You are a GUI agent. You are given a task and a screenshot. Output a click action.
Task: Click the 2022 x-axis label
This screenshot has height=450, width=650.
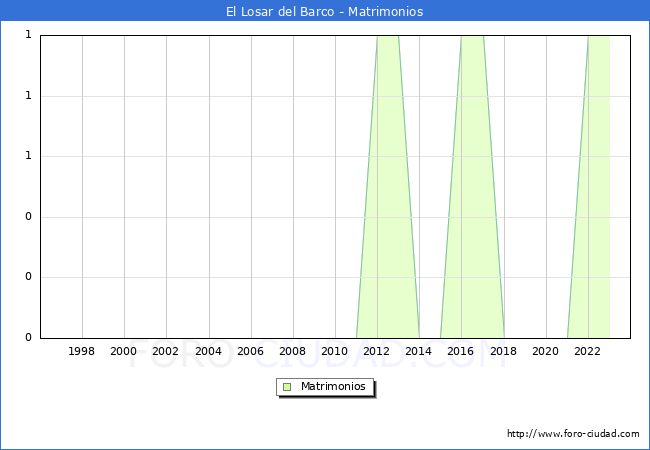tap(587, 351)
